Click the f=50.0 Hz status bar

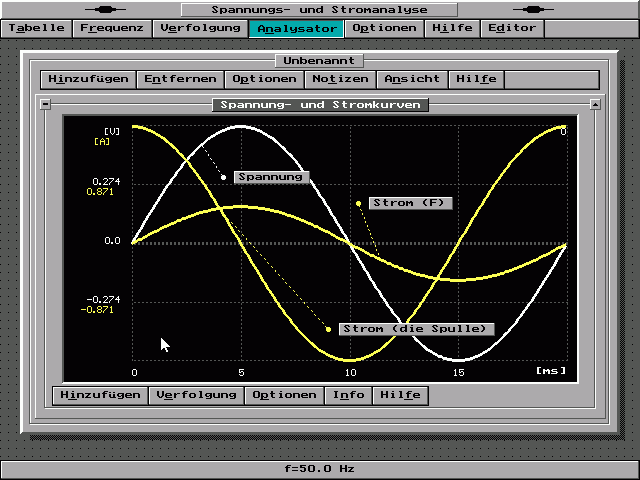pyautogui.click(x=320, y=468)
